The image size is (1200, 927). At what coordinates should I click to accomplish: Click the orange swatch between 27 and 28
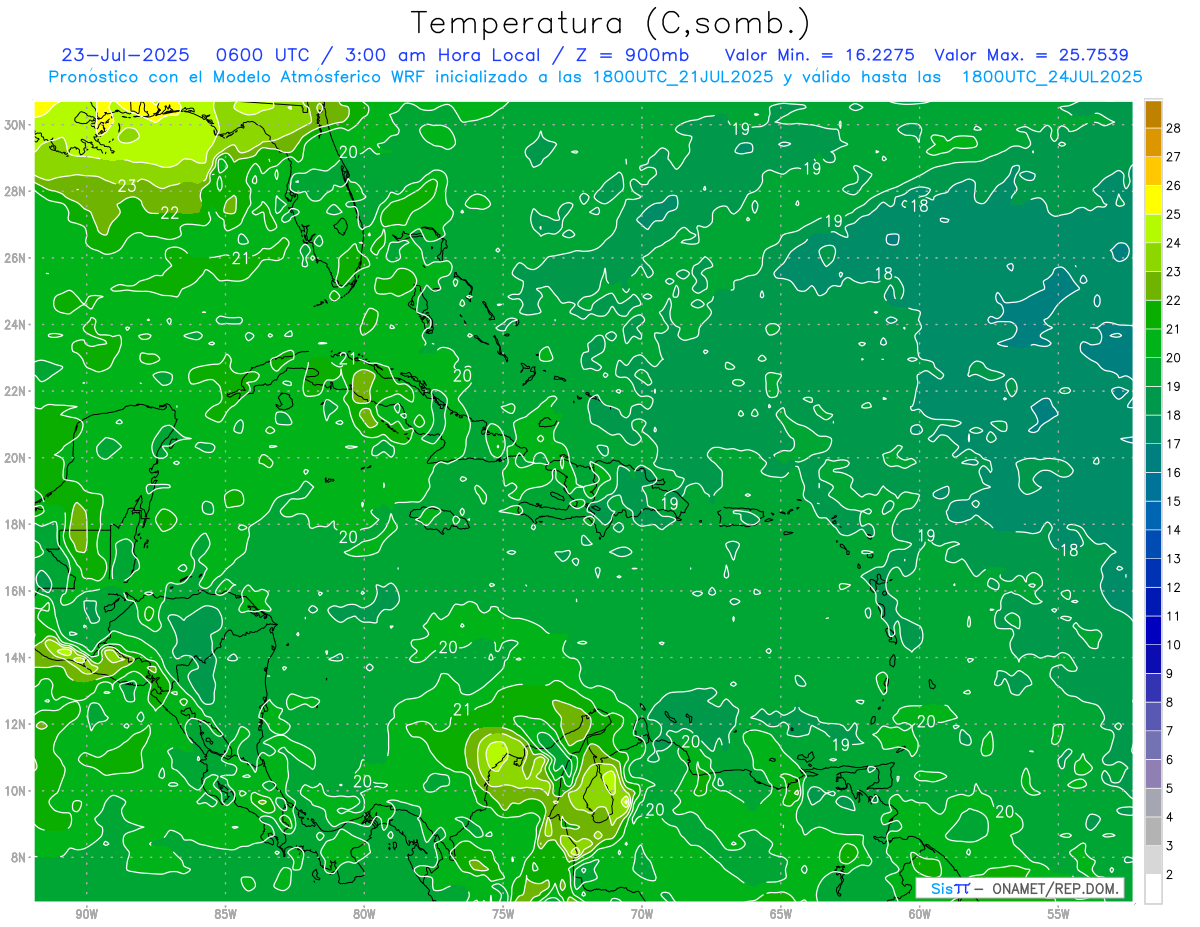click(x=1153, y=143)
